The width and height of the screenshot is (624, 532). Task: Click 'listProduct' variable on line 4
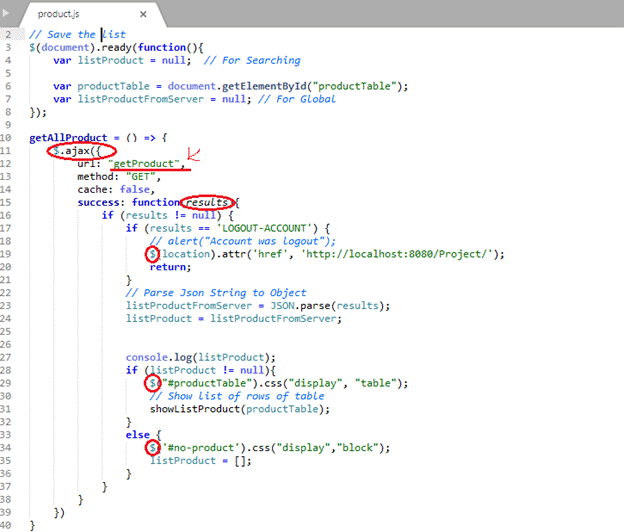click(111, 60)
